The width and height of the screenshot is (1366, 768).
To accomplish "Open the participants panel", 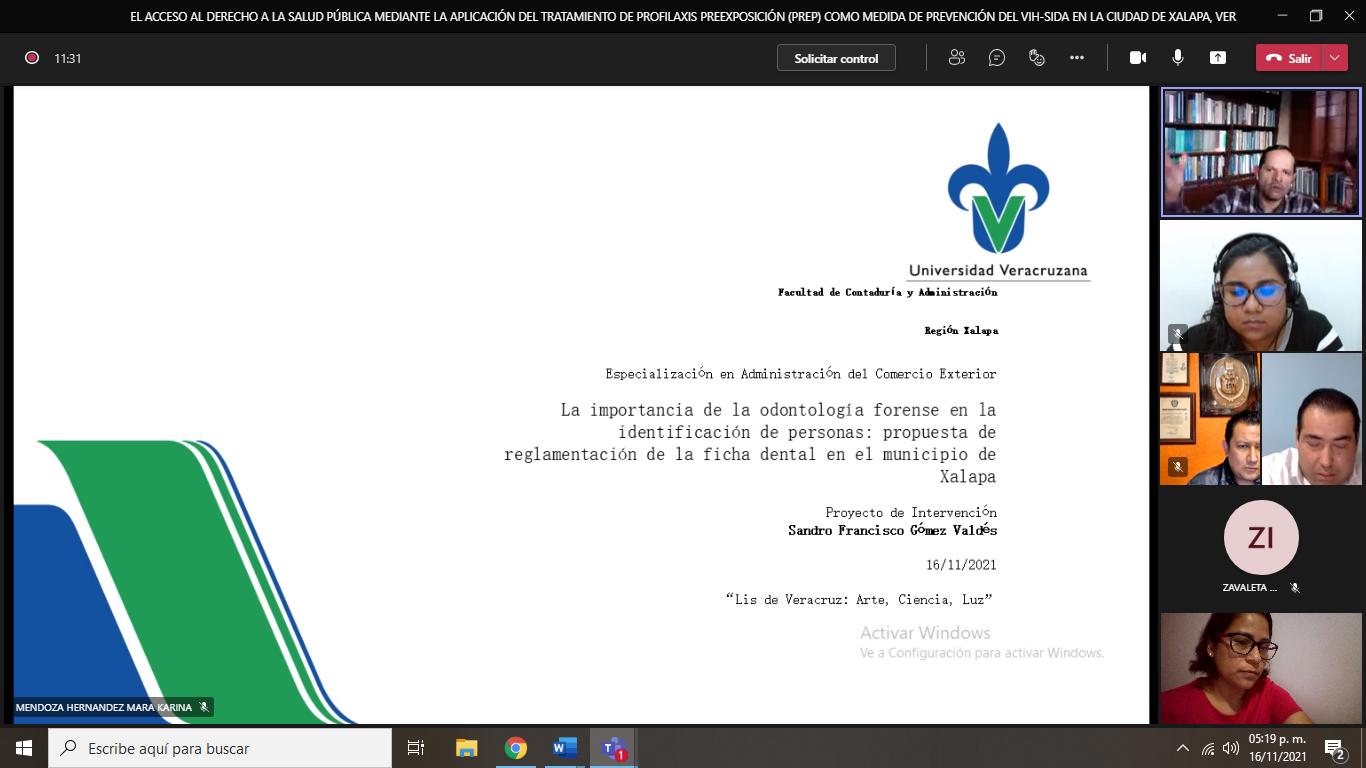I will coord(957,58).
